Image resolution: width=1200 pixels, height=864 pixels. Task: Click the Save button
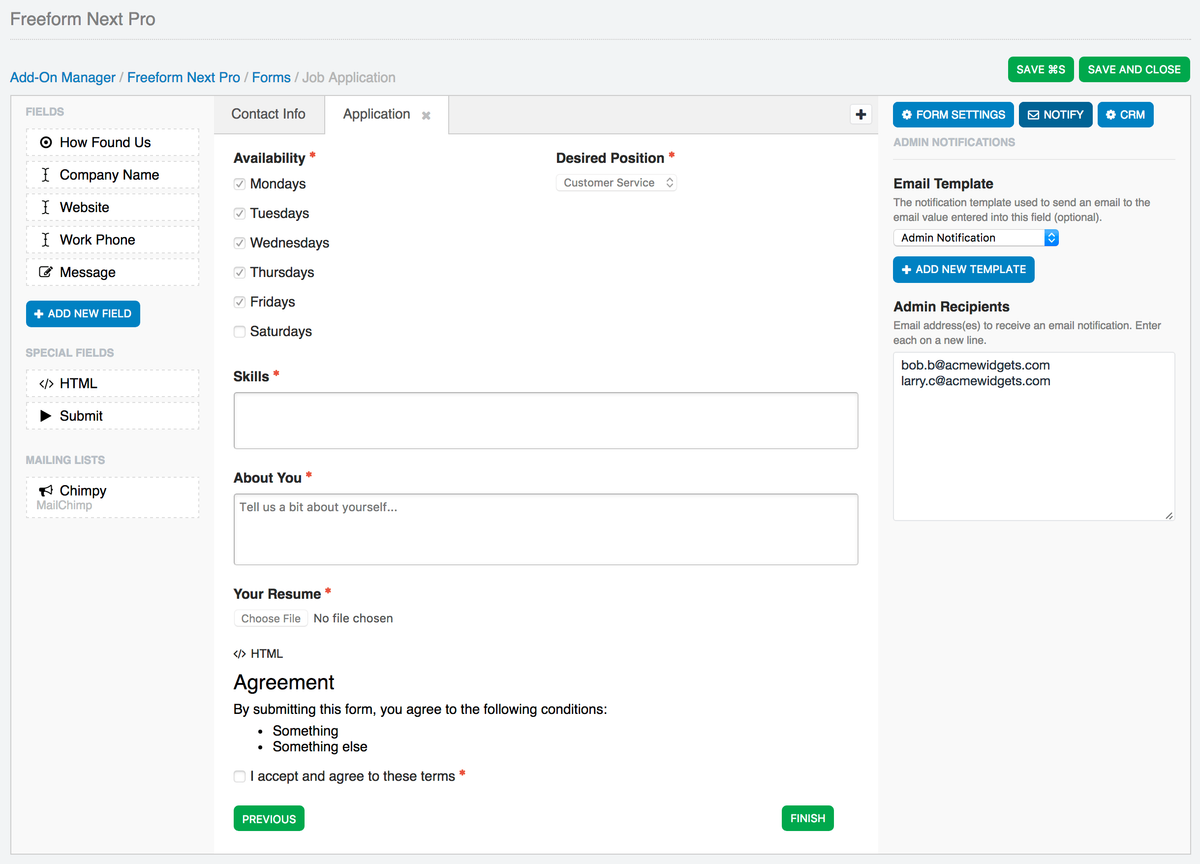1041,69
